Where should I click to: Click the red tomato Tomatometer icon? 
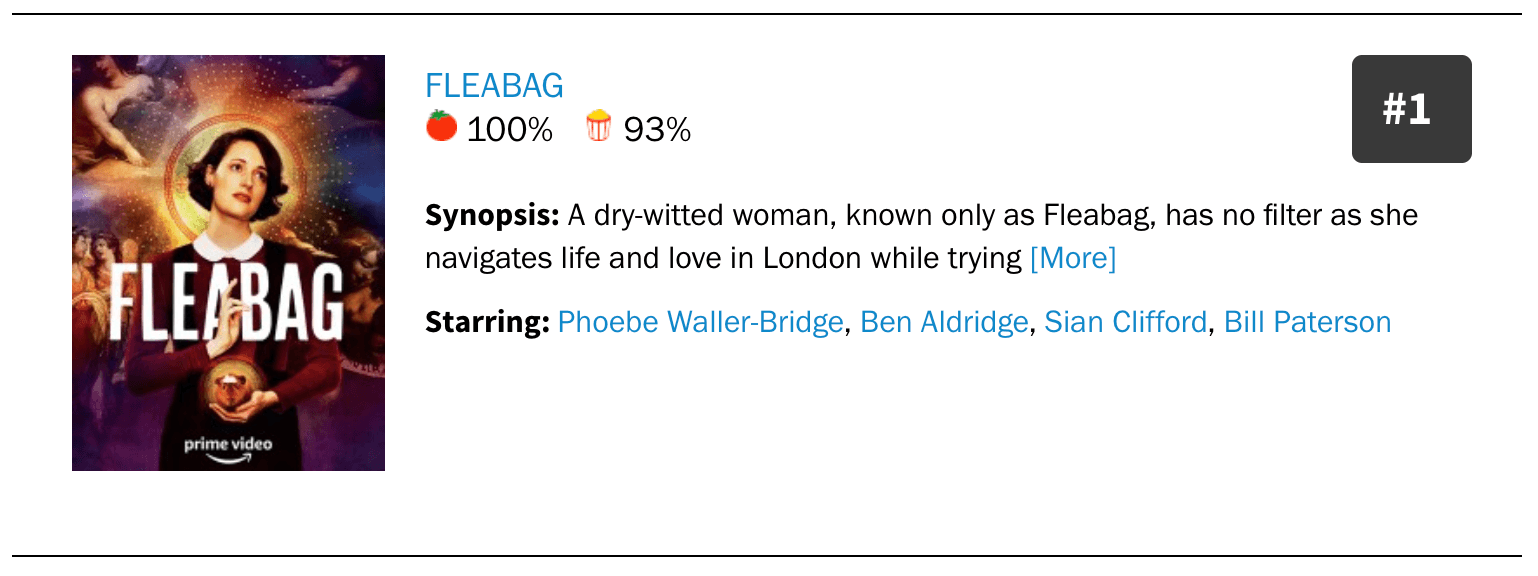tap(441, 127)
